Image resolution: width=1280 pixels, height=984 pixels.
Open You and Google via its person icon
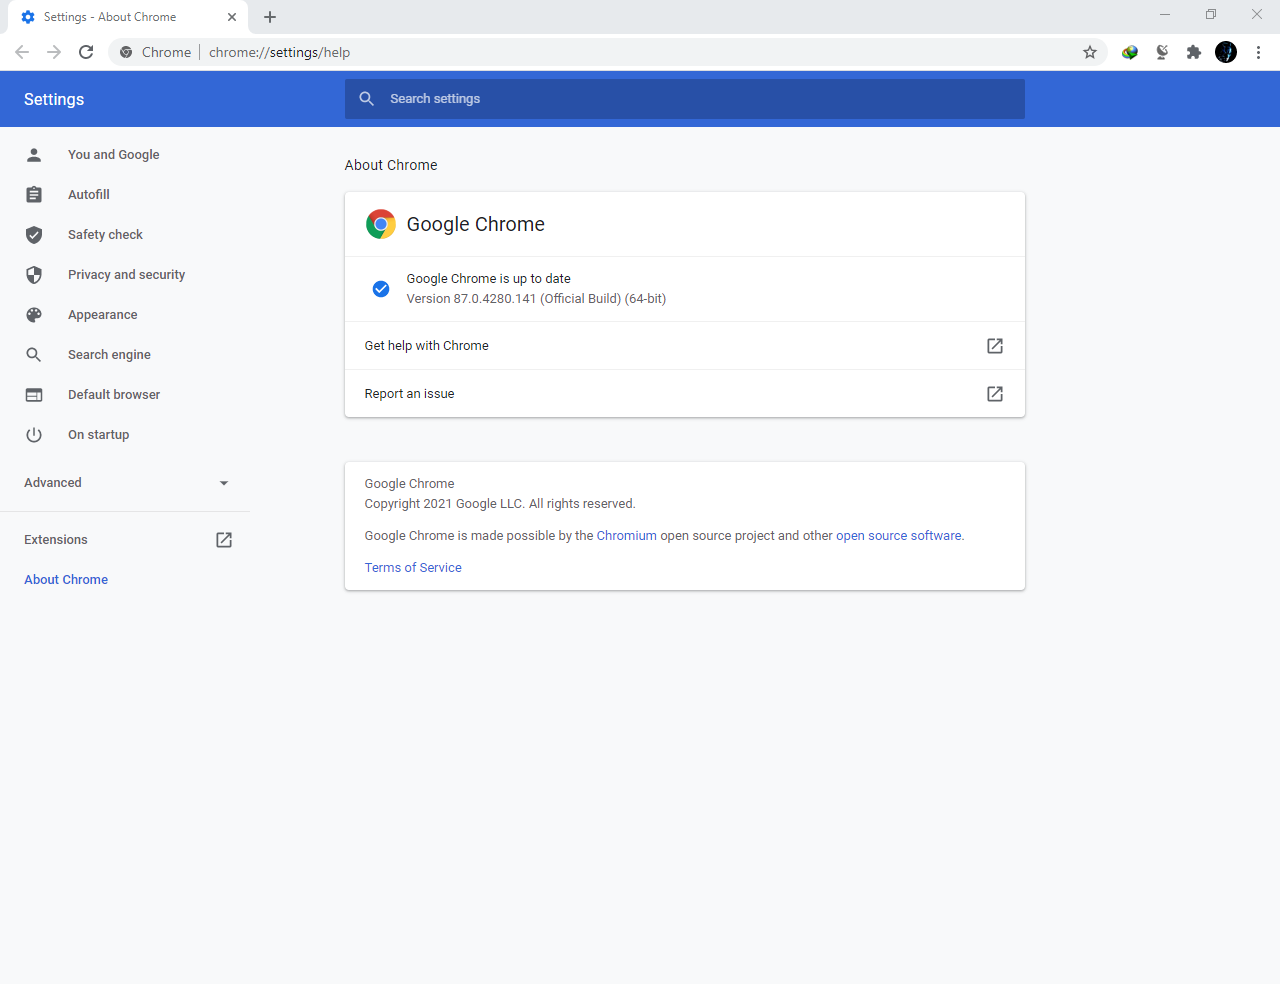click(x=34, y=155)
